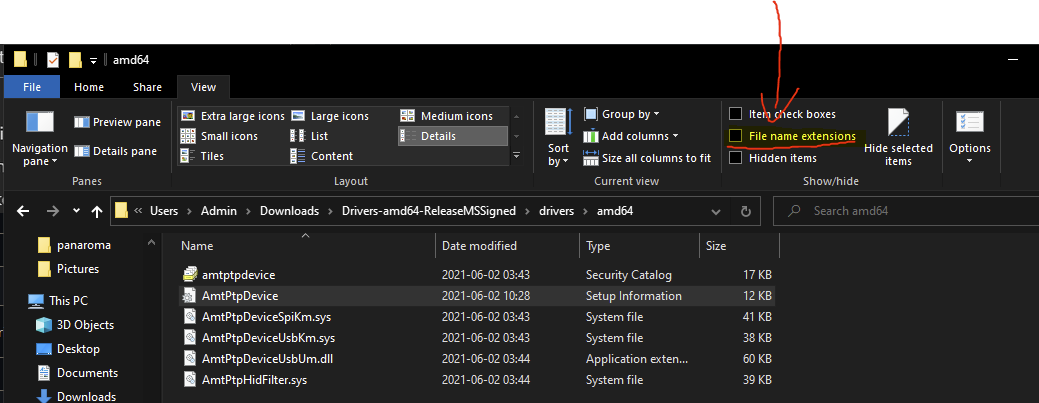1039x403 pixels.
Task: Switch to Small icons layout
Action: click(219, 136)
